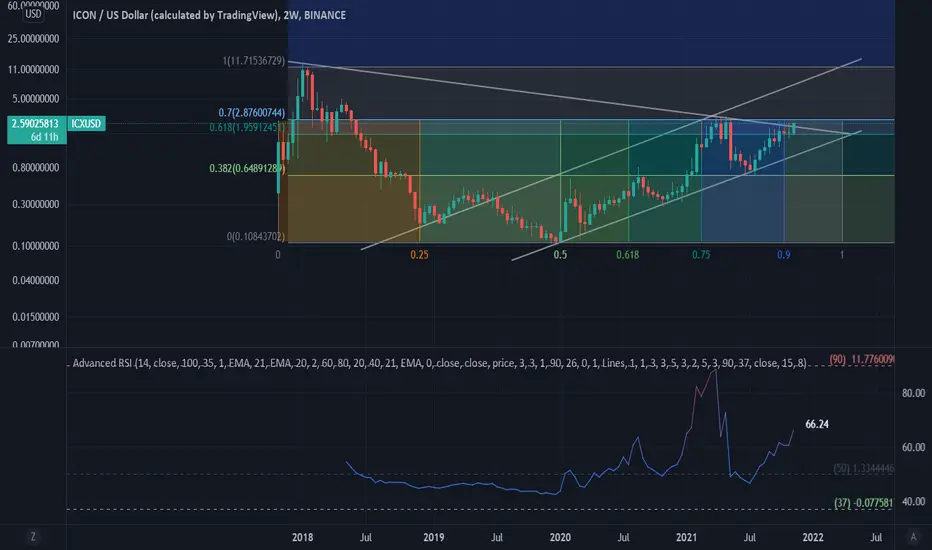Click the 25.00000000 price axis label

coord(33,39)
